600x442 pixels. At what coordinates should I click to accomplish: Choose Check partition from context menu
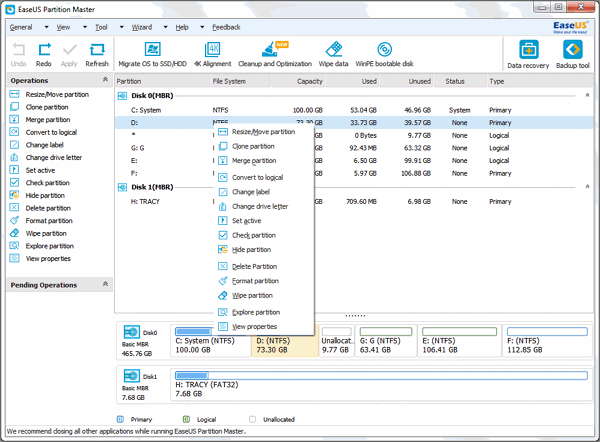[x=264, y=235]
